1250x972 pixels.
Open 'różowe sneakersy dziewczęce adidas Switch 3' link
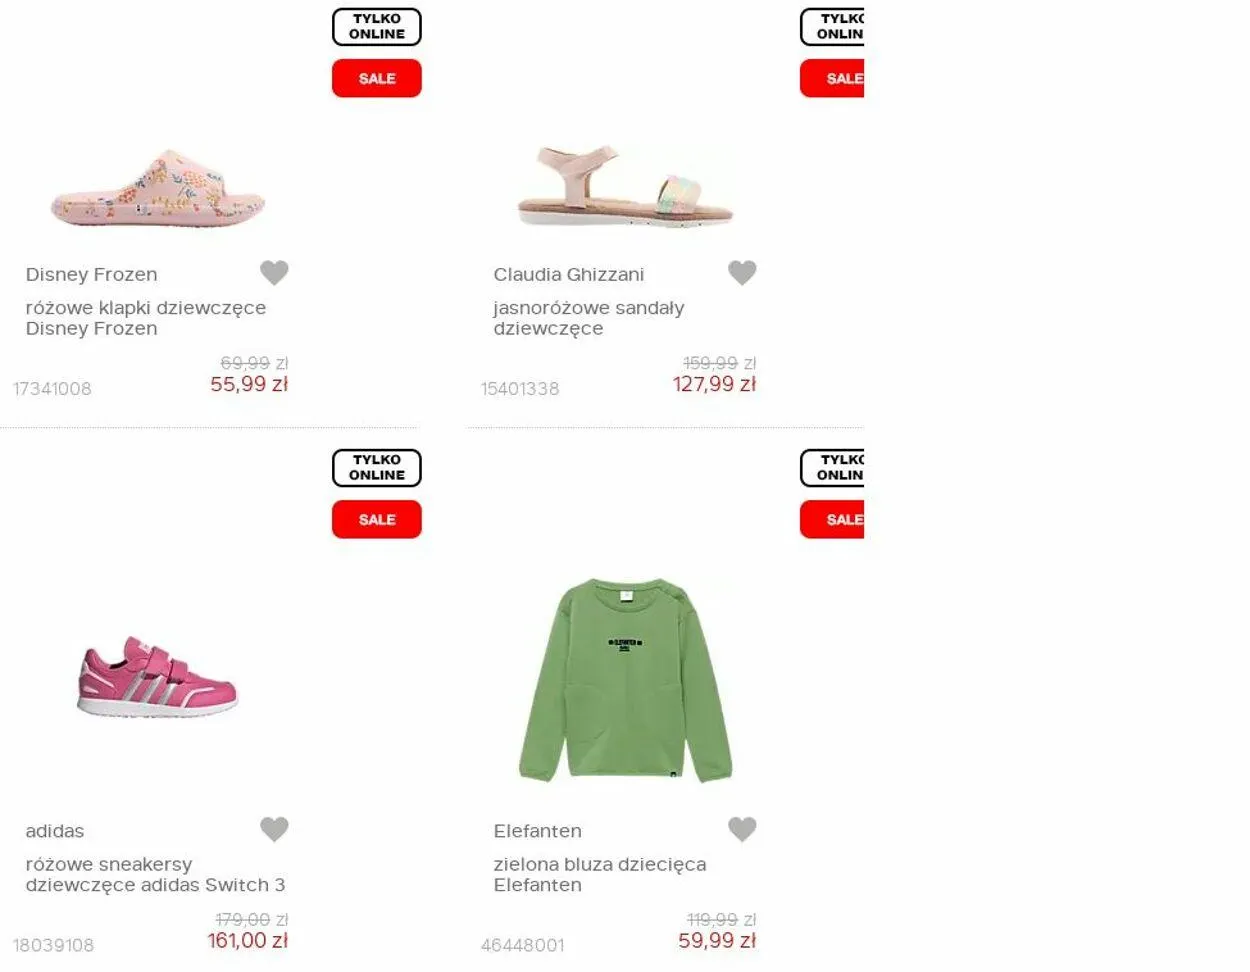point(155,875)
